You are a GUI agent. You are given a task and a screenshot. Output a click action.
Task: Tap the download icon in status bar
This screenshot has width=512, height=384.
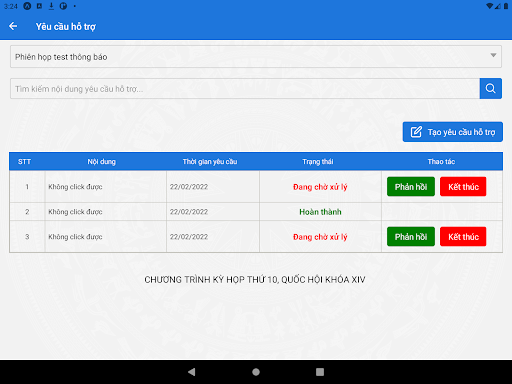51,6
